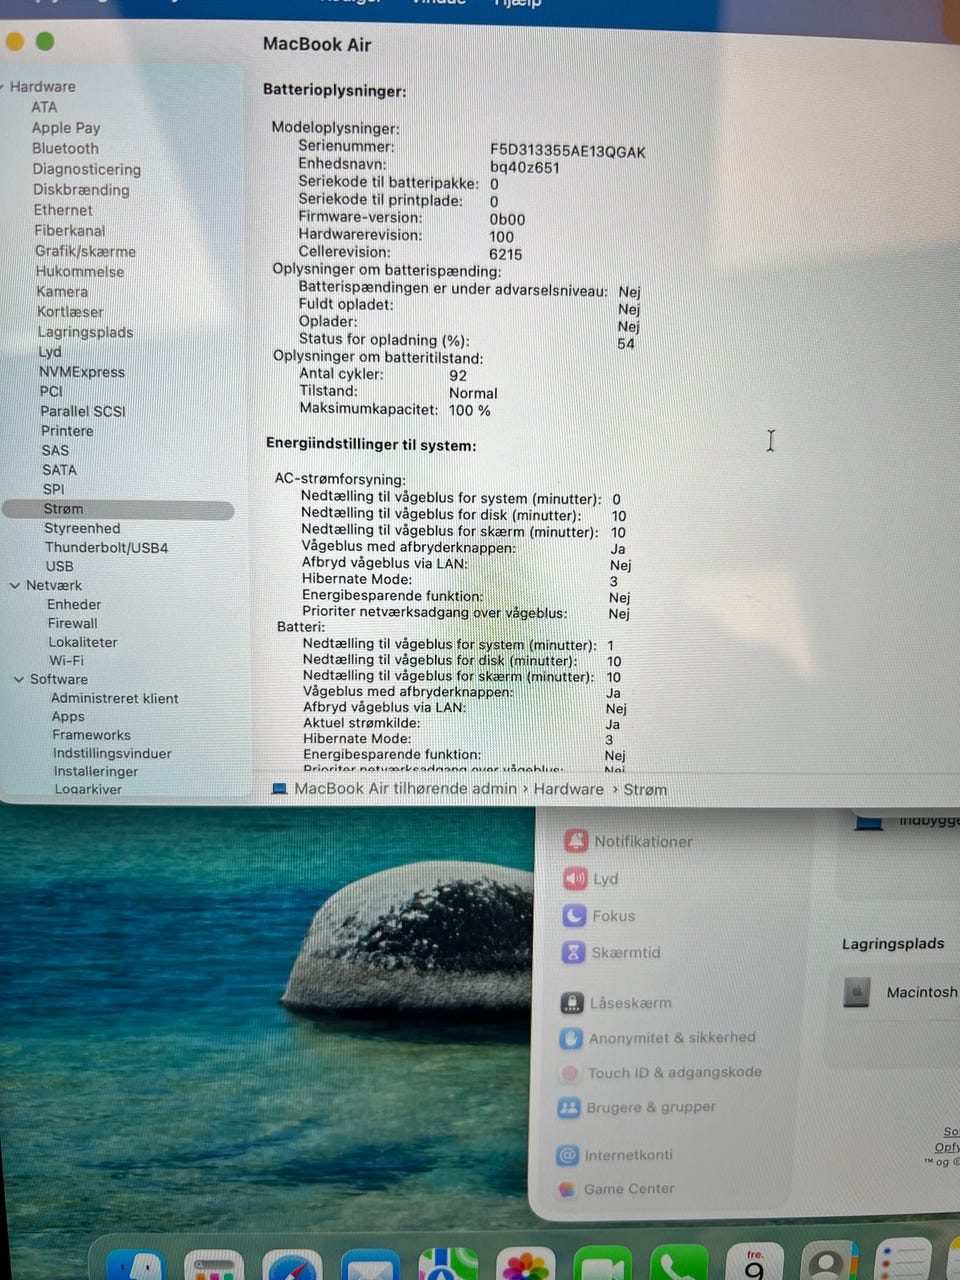
Task: Open Maps from the Dock
Action: click(448, 1266)
